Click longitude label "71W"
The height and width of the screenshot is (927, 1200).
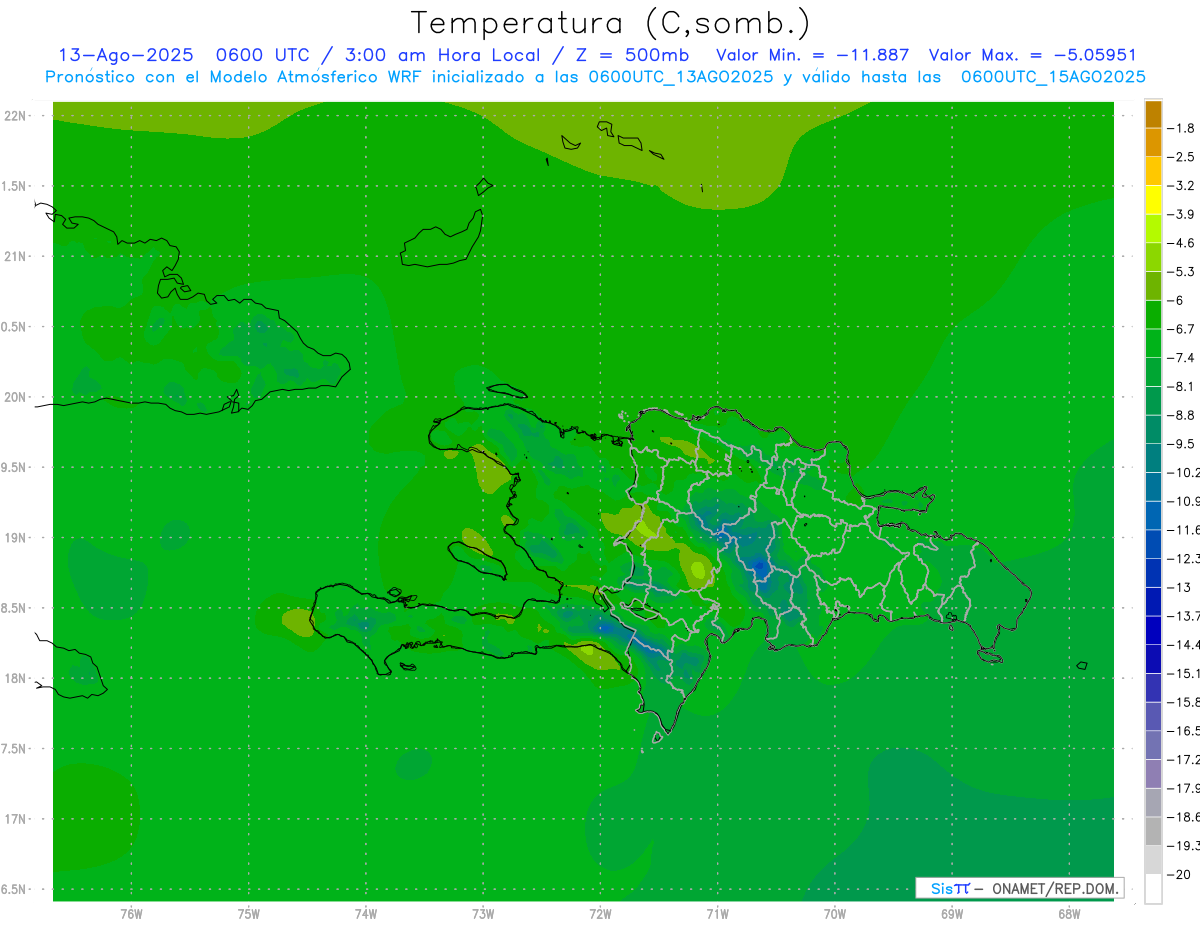717,914
